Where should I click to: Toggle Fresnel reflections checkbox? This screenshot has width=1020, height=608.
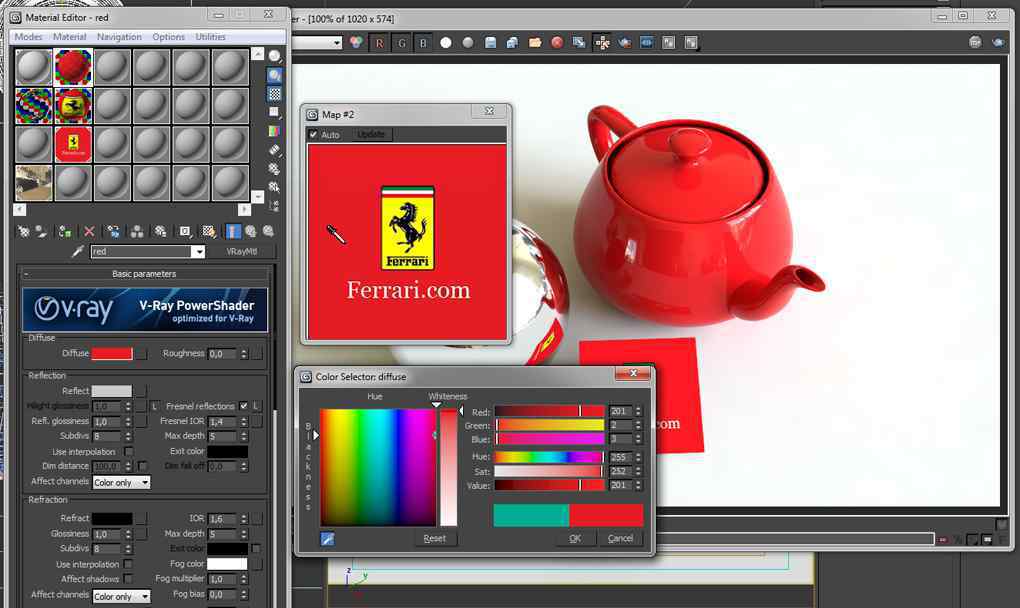click(x=244, y=406)
